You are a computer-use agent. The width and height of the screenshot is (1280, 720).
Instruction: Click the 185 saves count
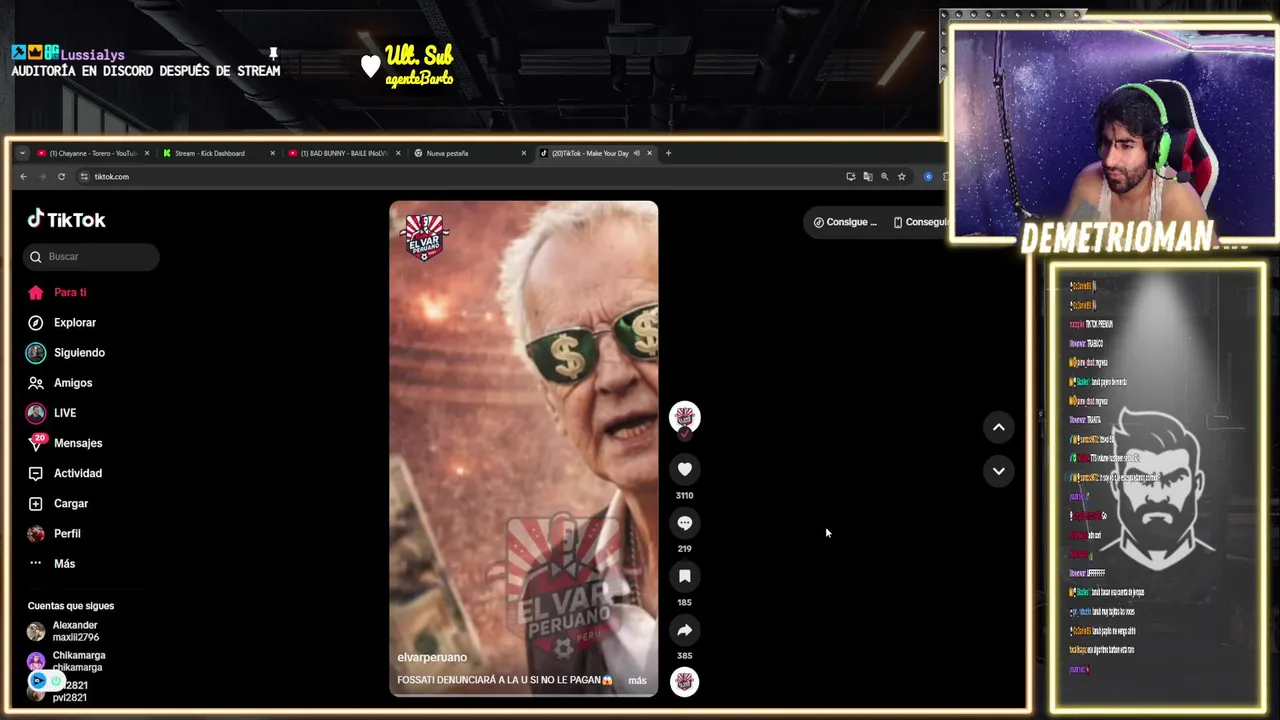click(684, 602)
